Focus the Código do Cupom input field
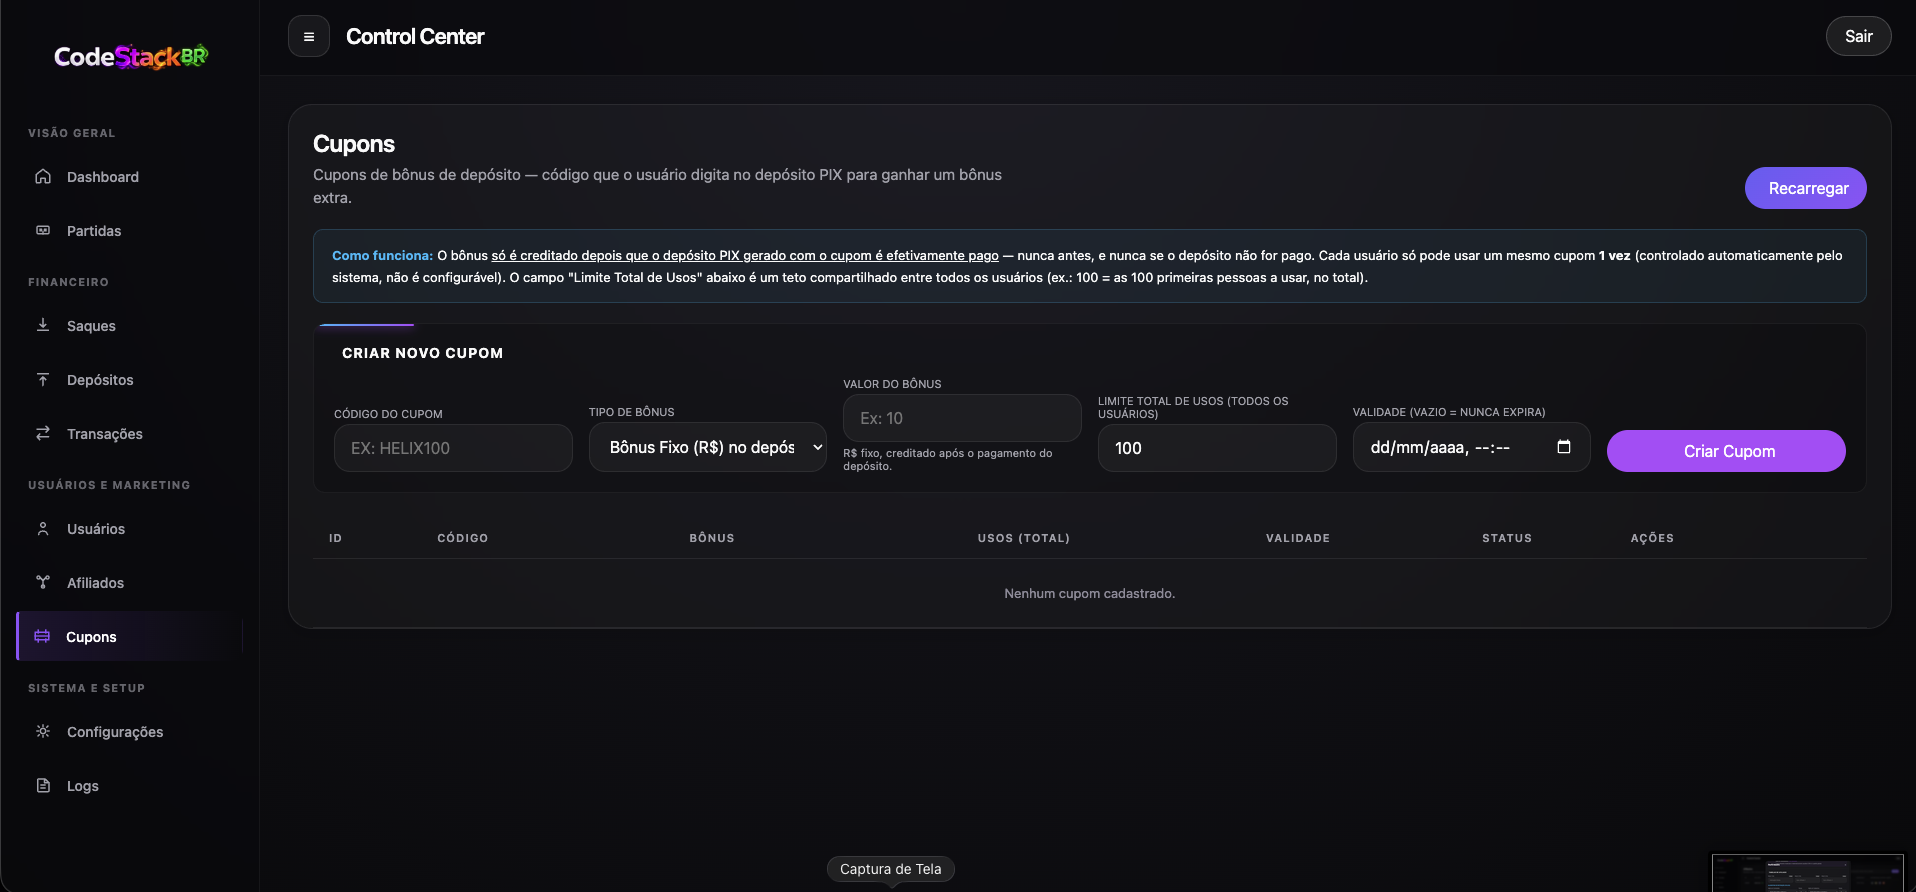The width and height of the screenshot is (1916, 892). click(x=453, y=448)
